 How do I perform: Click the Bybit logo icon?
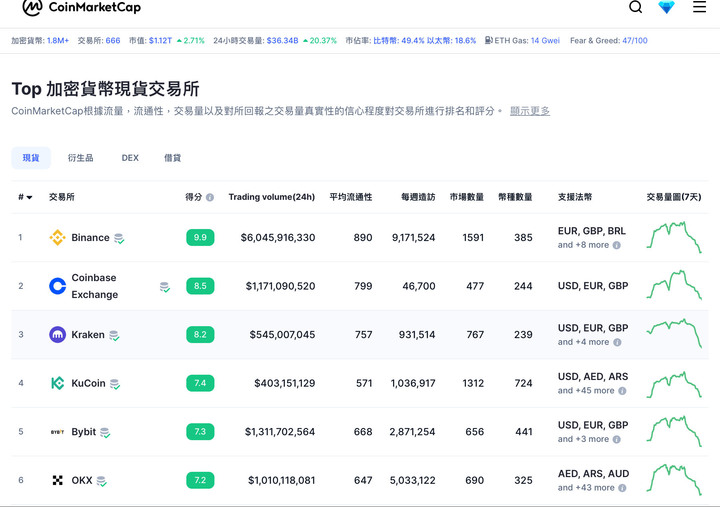[57, 432]
